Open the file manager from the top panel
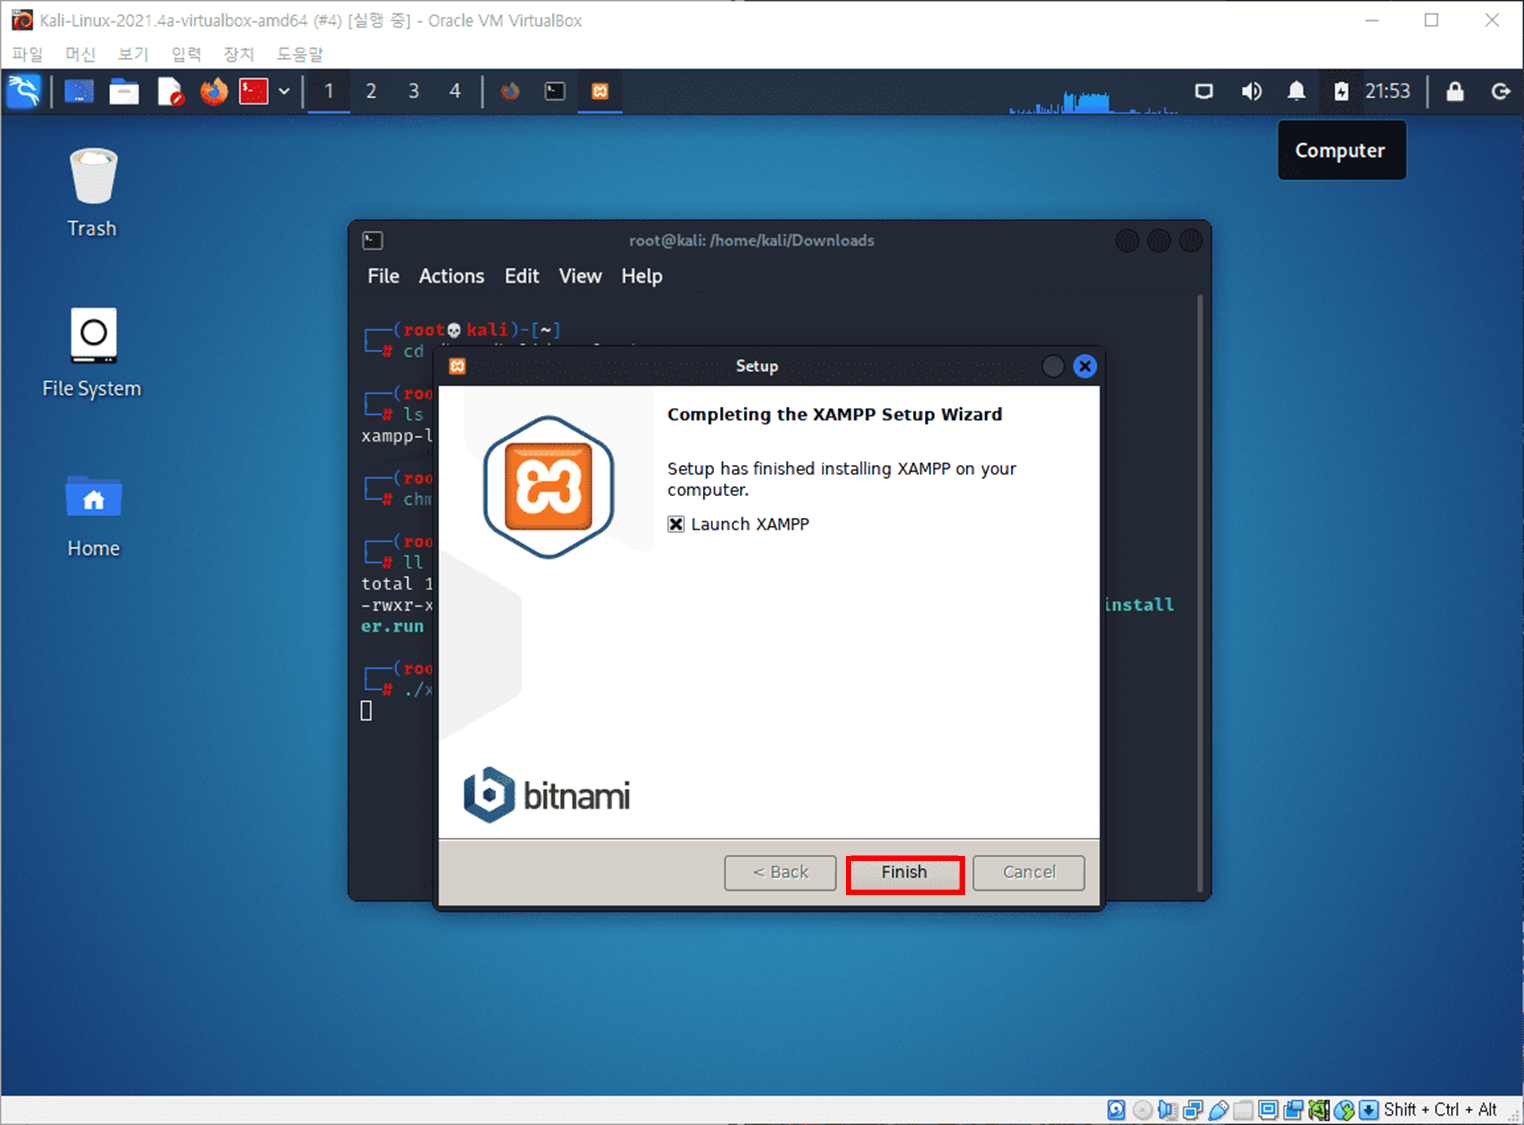The height and width of the screenshot is (1125, 1524). tap(124, 91)
